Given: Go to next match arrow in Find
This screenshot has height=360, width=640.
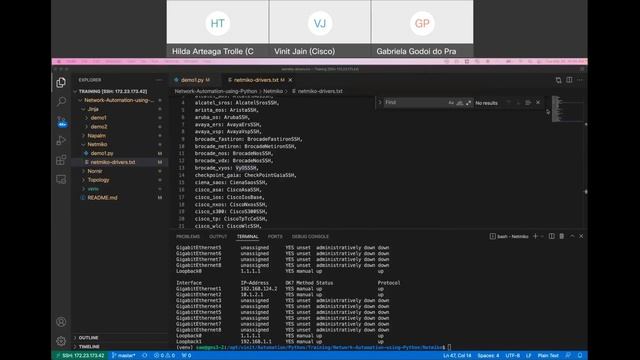Looking at the screenshot, I should pos(518,102).
